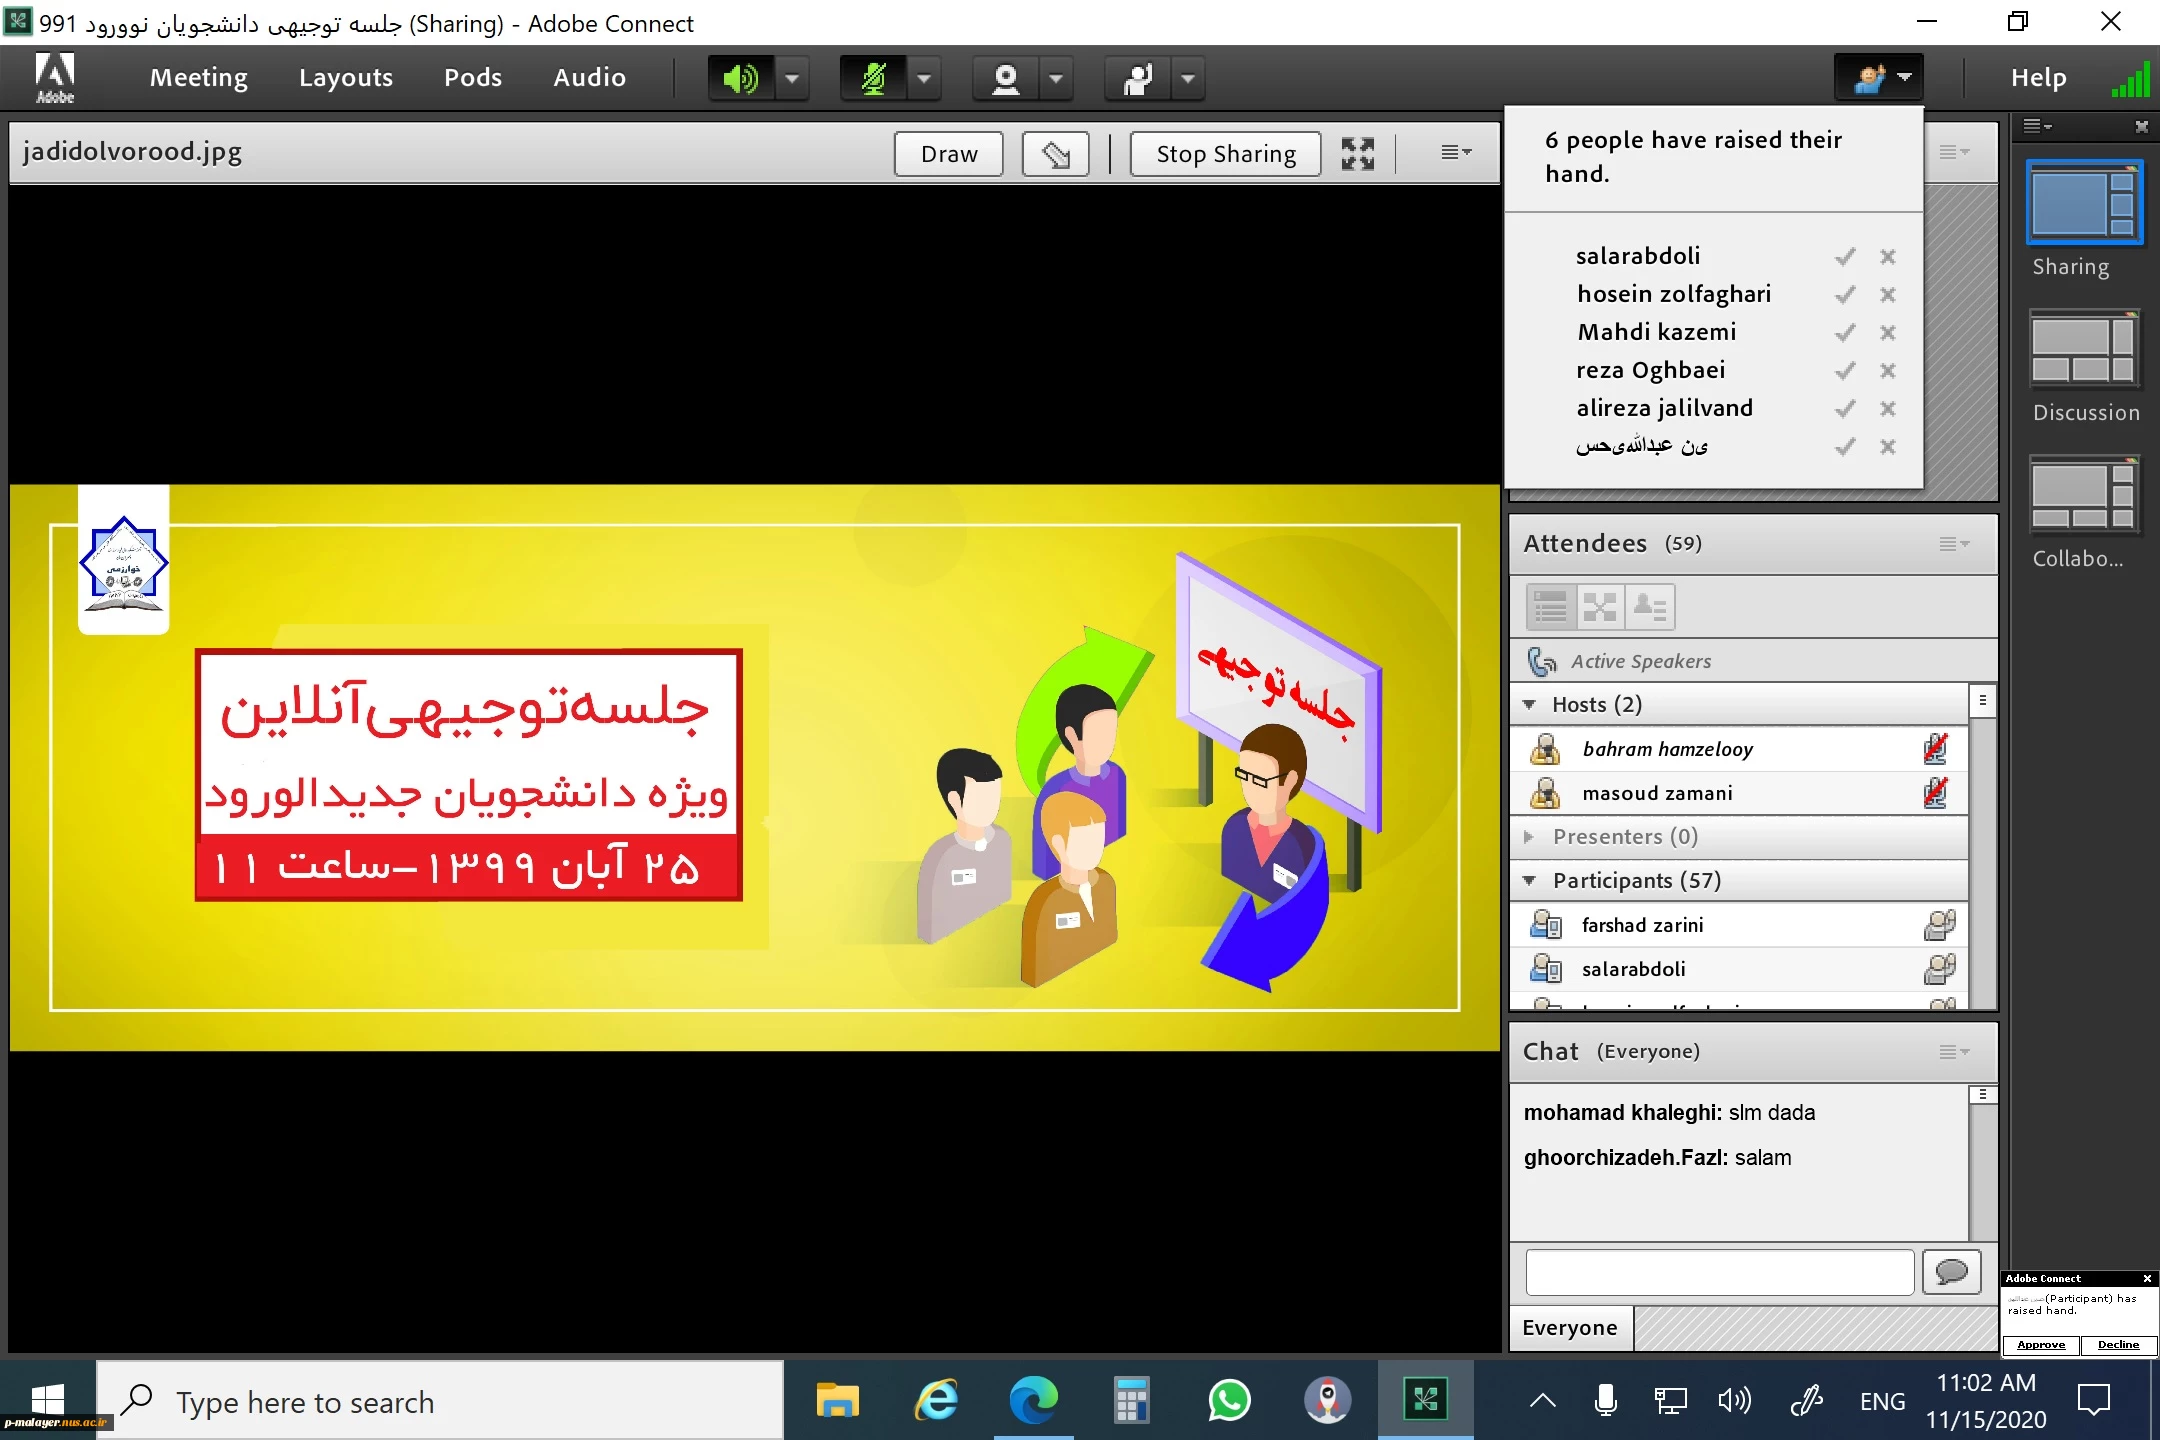This screenshot has width=2160, height=1440.
Task: Collapse the Hosts group
Action: tap(1529, 705)
